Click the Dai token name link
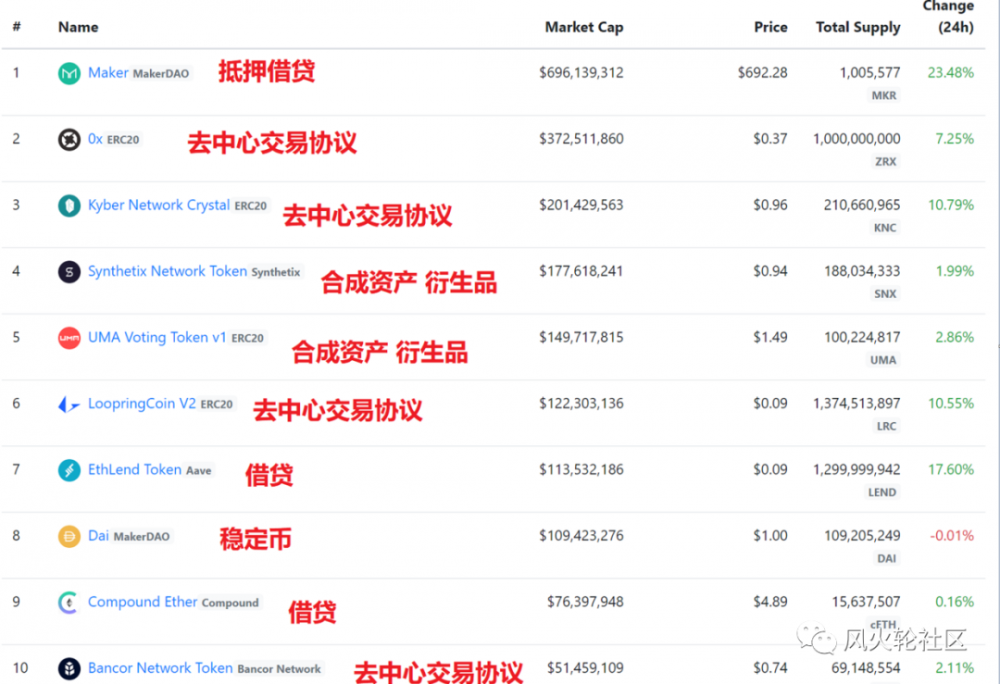1000x684 pixels. point(100,536)
